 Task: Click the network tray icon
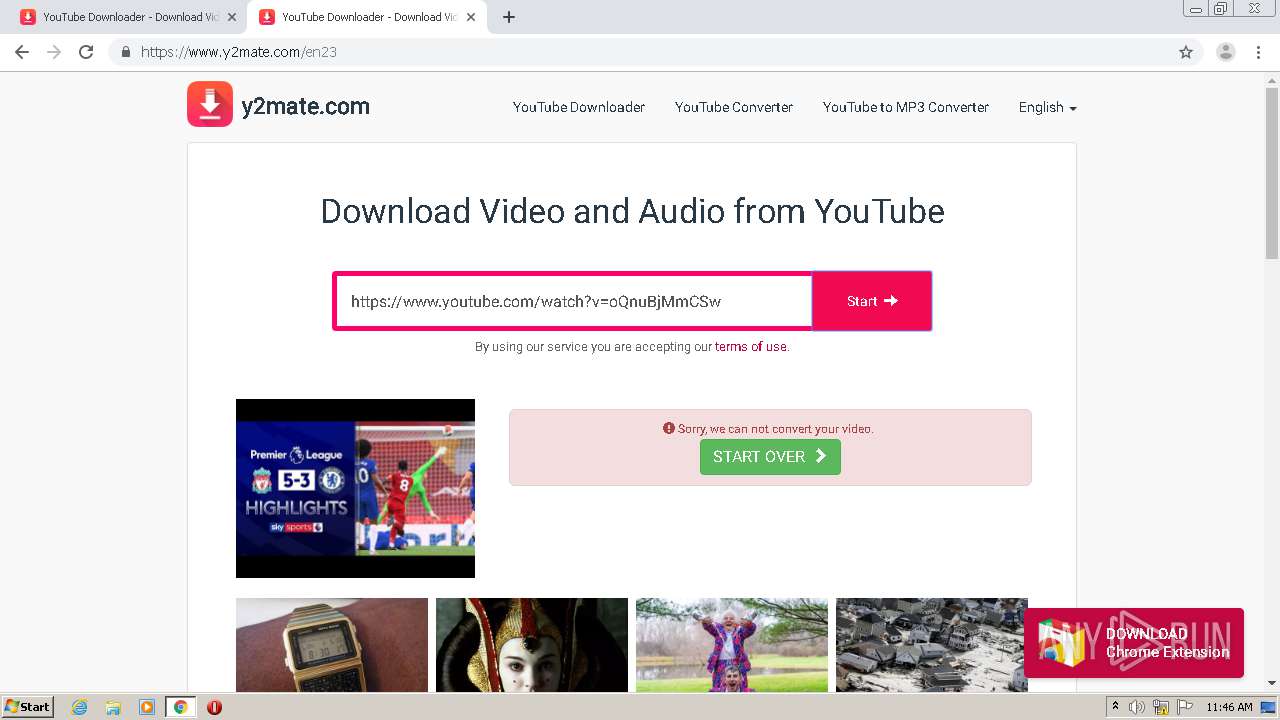coord(1161,707)
